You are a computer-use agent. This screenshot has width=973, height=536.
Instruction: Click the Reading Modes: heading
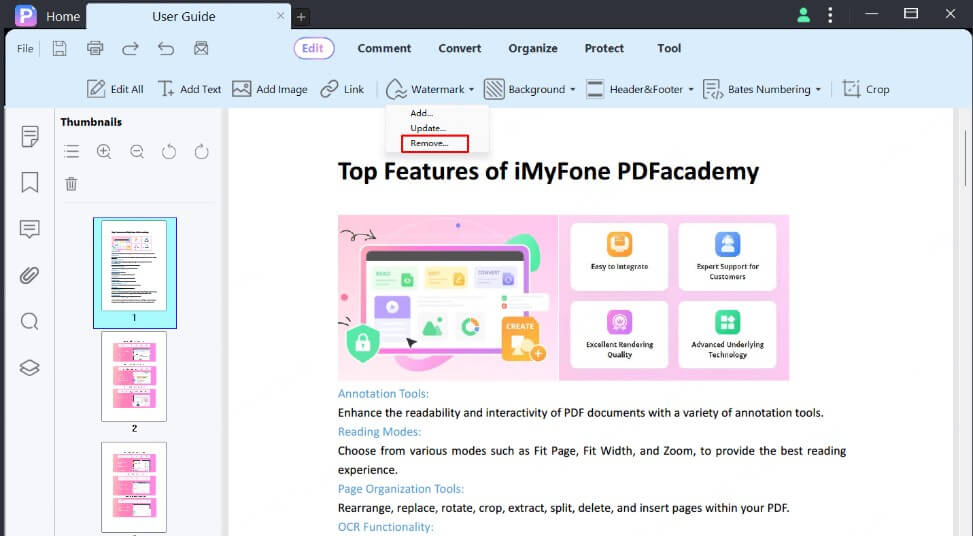379,431
